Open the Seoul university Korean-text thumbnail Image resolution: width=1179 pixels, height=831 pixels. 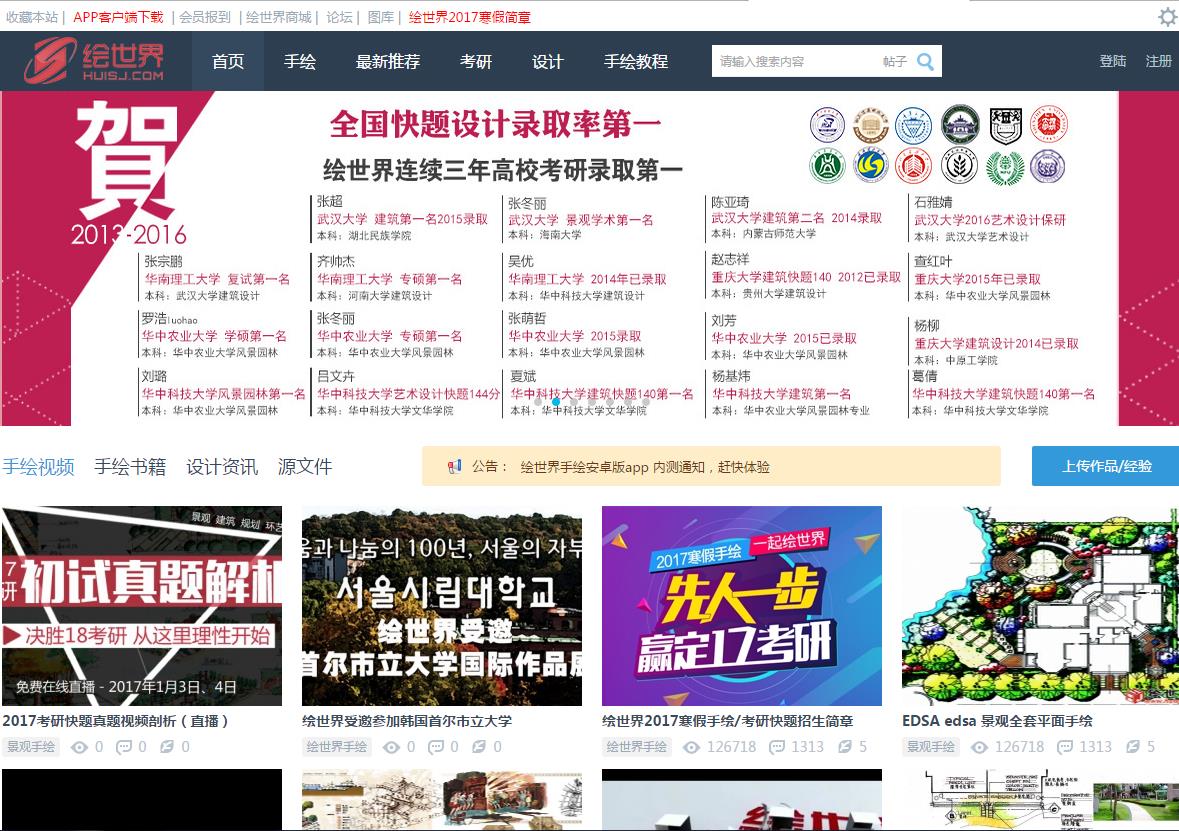tap(442, 606)
